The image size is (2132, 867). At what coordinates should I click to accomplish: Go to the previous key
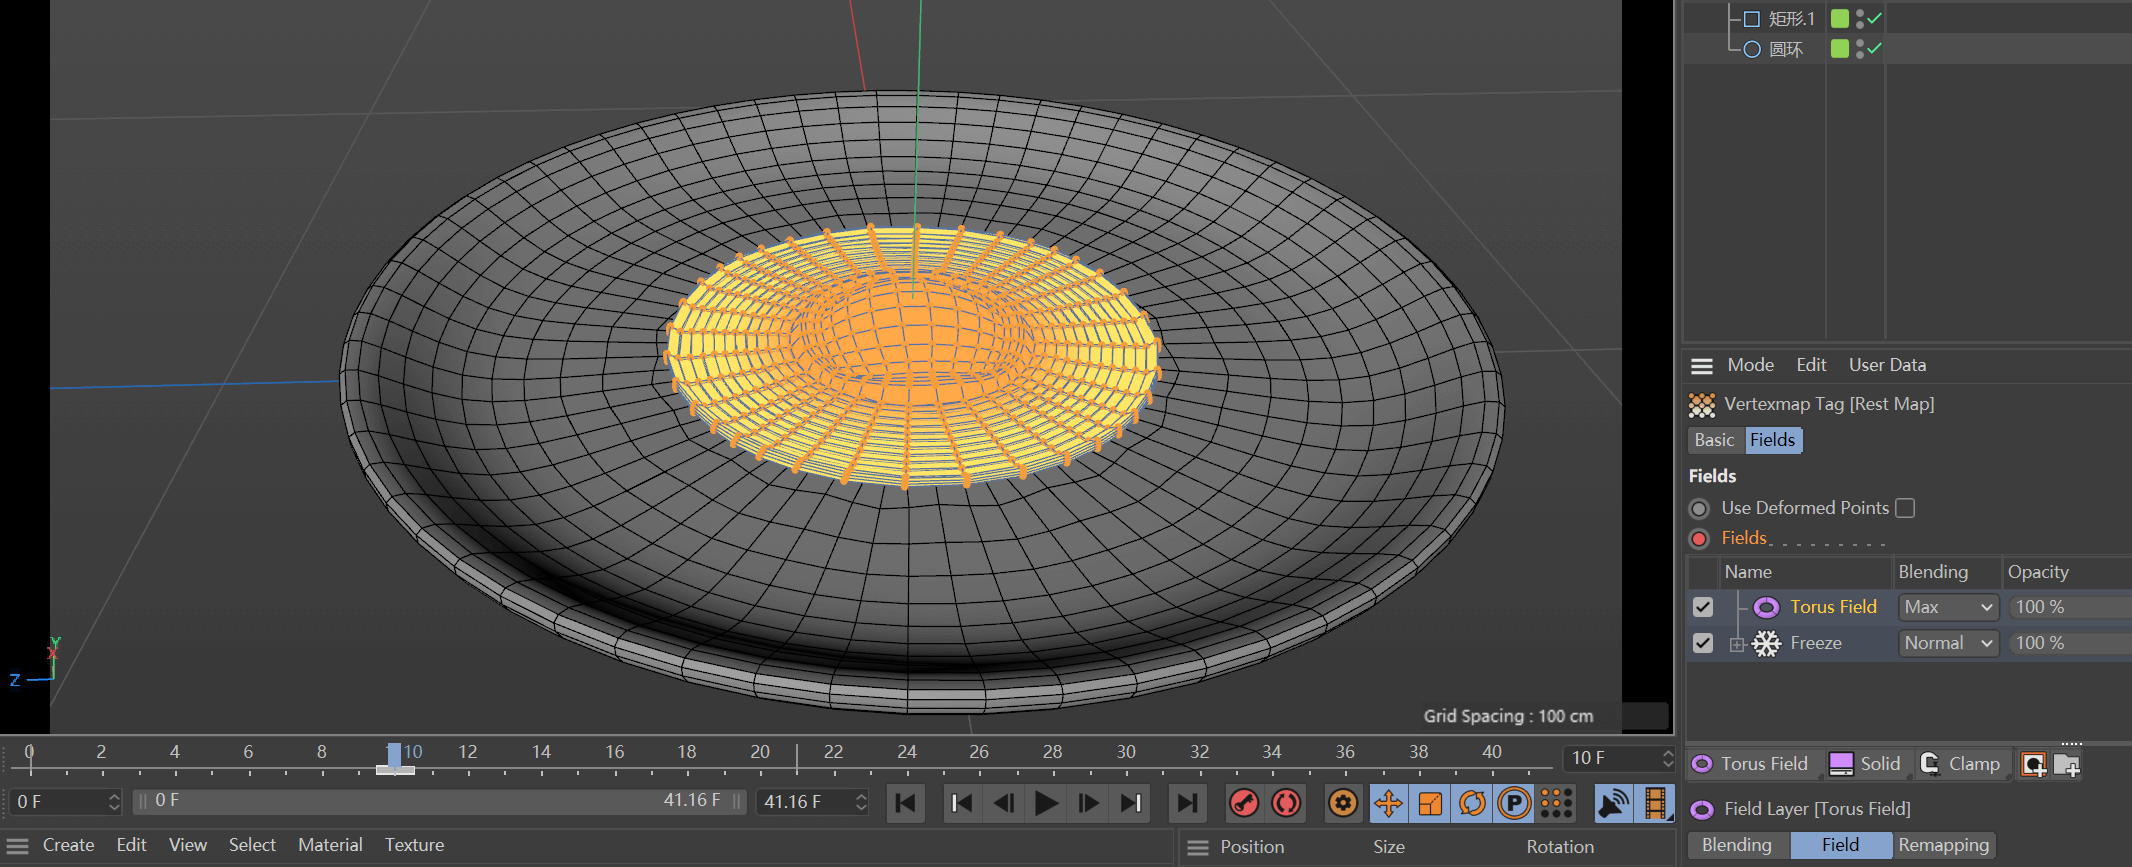click(962, 803)
